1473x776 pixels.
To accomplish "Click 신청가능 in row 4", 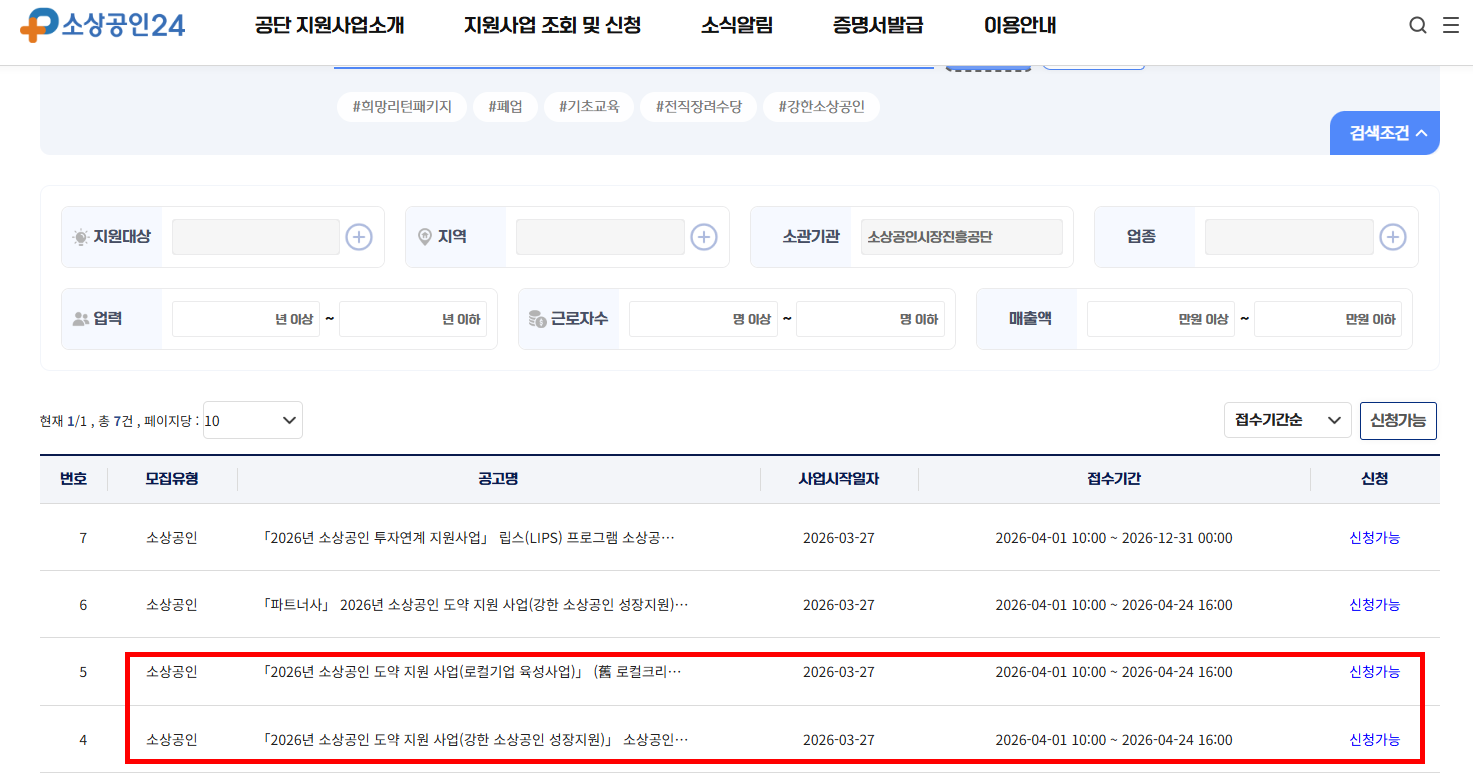I will 1375,740.
